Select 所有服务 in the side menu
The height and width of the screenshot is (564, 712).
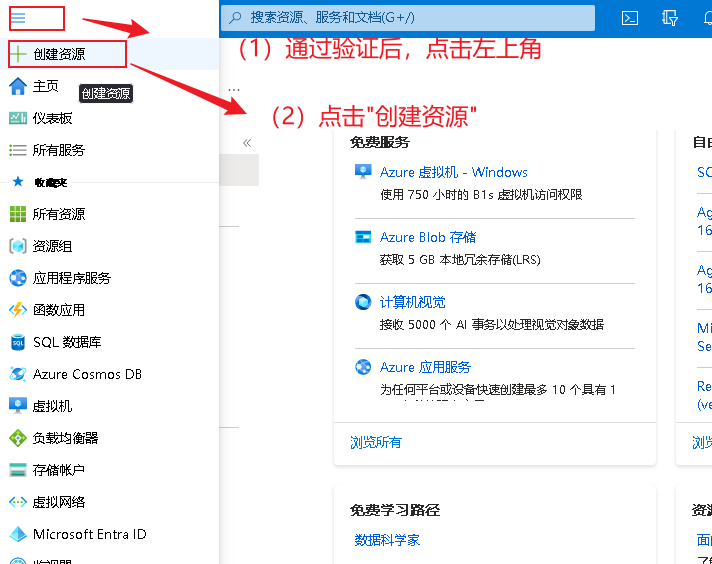tap(59, 150)
